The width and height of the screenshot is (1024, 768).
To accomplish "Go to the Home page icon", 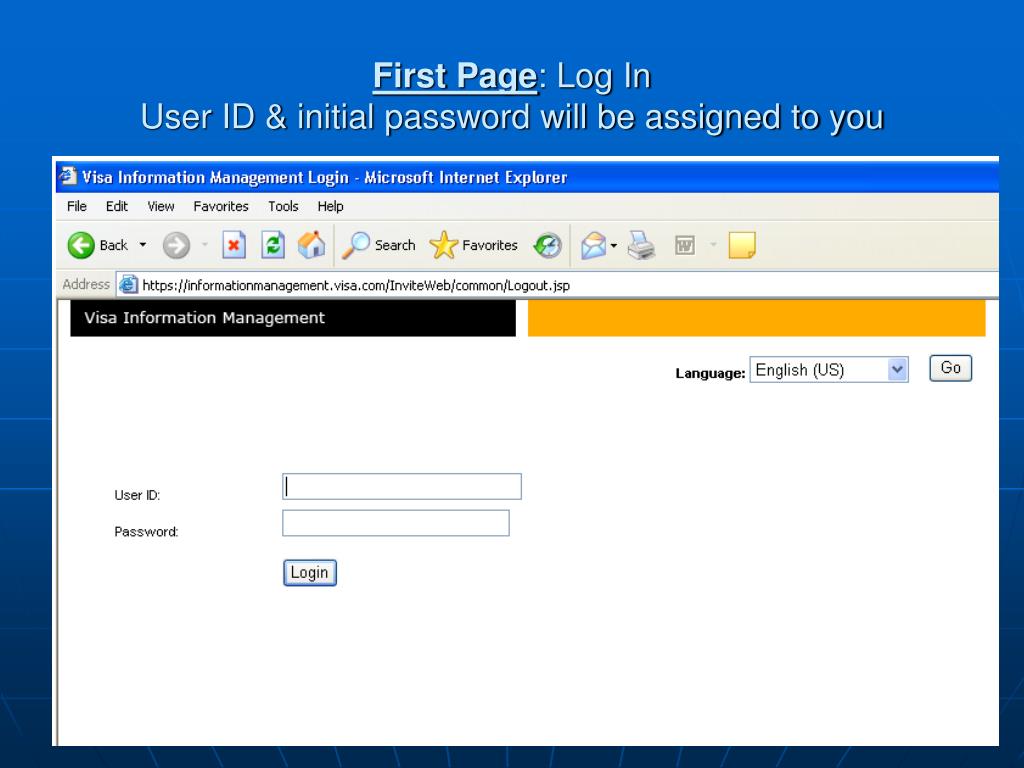I will pyautogui.click(x=312, y=246).
